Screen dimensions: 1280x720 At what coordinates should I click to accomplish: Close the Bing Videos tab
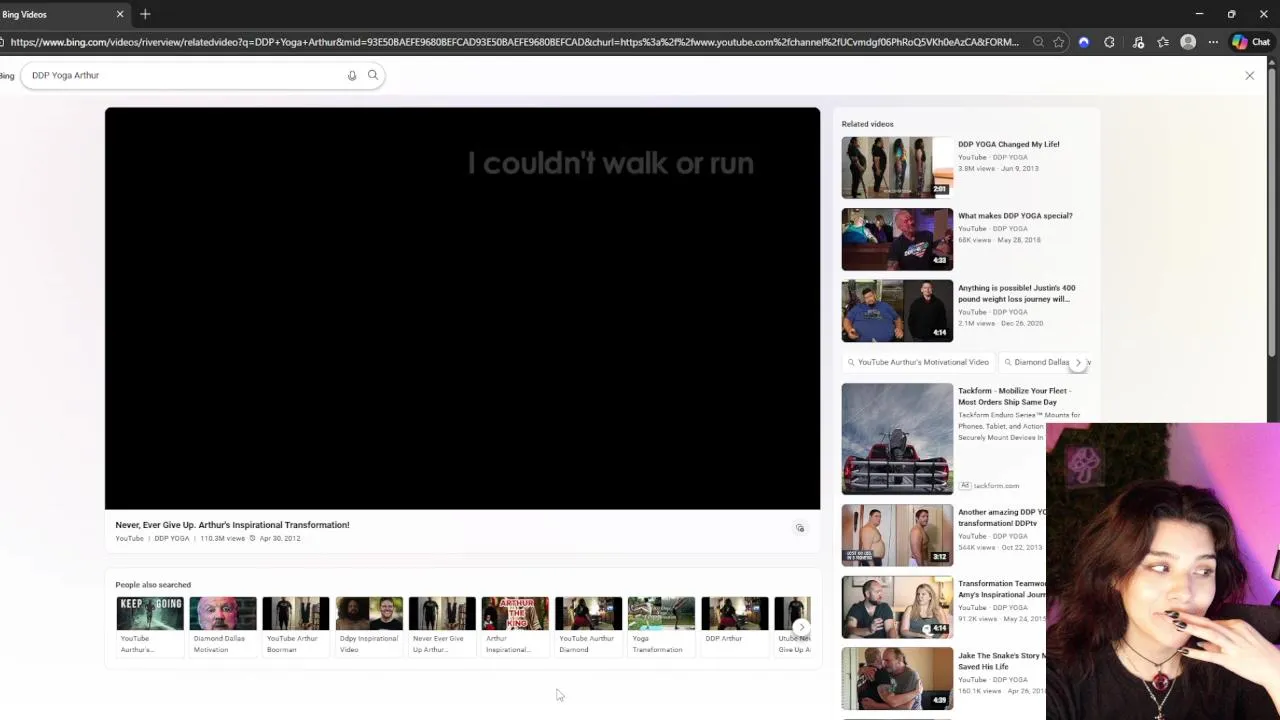[x=120, y=14]
